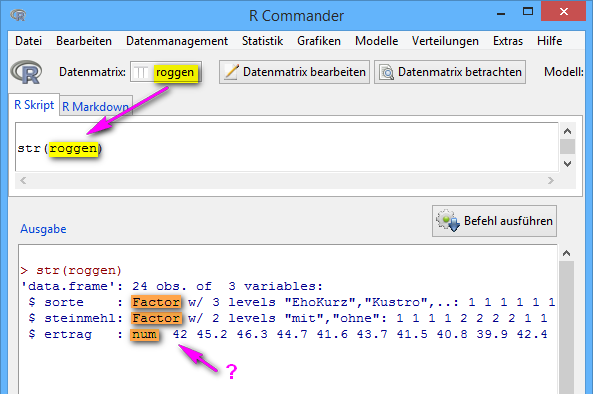The image size is (593, 394).
Task: Click the gear icon on Befehl ausführen
Action: (x=448, y=220)
